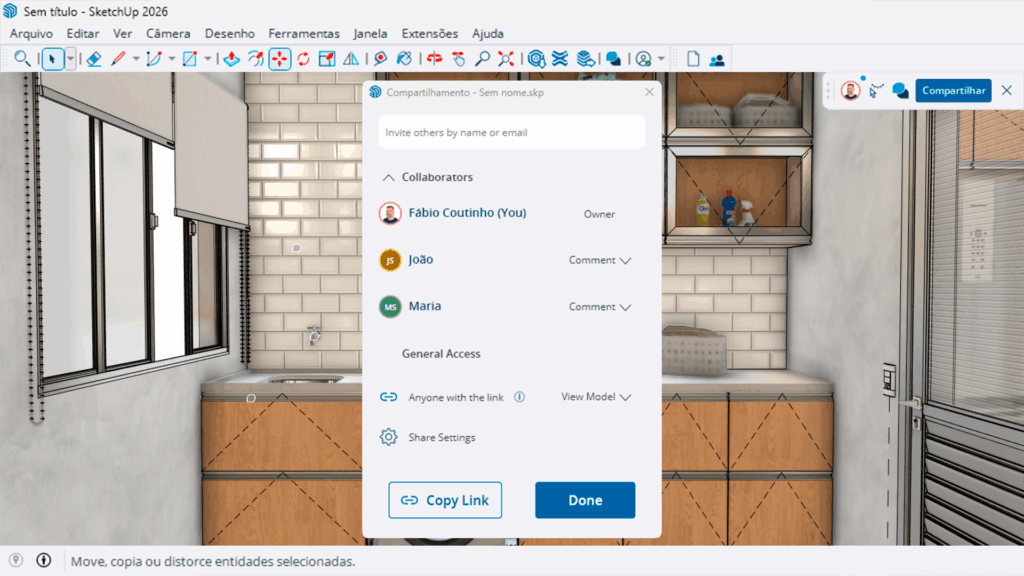The width and height of the screenshot is (1024, 576).
Task: Click the Copy Link button
Action: point(445,500)
